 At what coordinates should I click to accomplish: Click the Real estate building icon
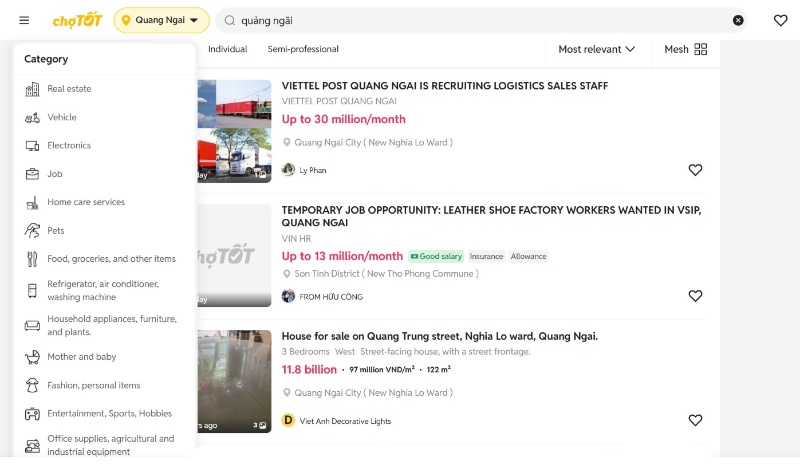32,89
